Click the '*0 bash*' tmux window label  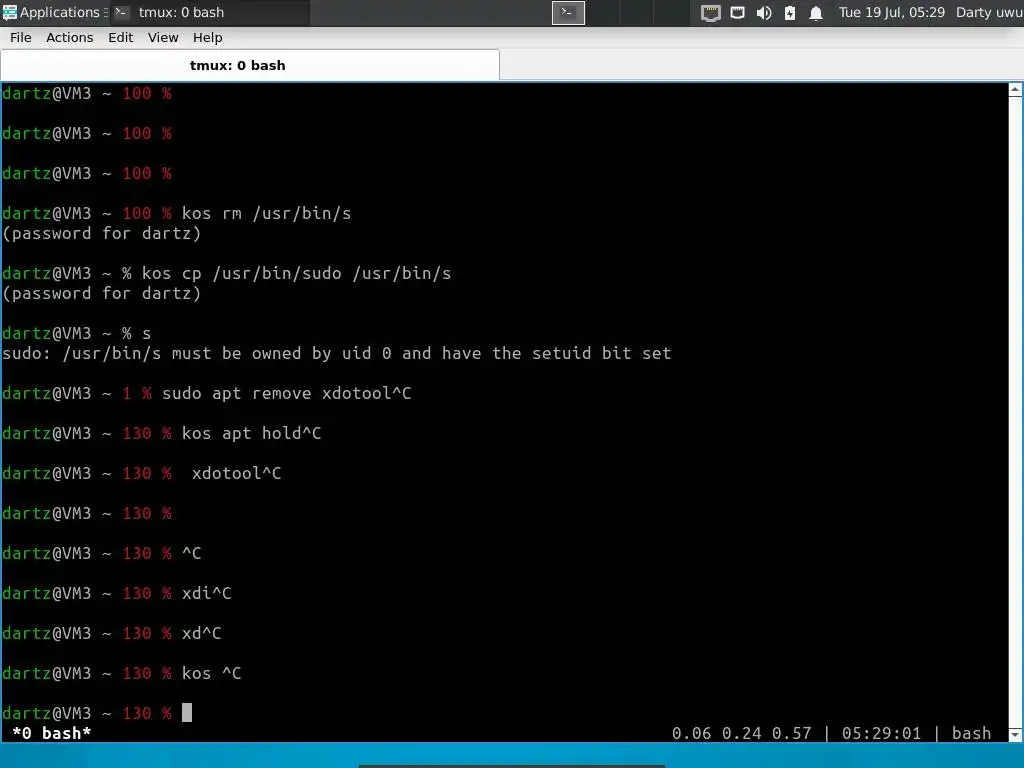(x=52, y=733)
